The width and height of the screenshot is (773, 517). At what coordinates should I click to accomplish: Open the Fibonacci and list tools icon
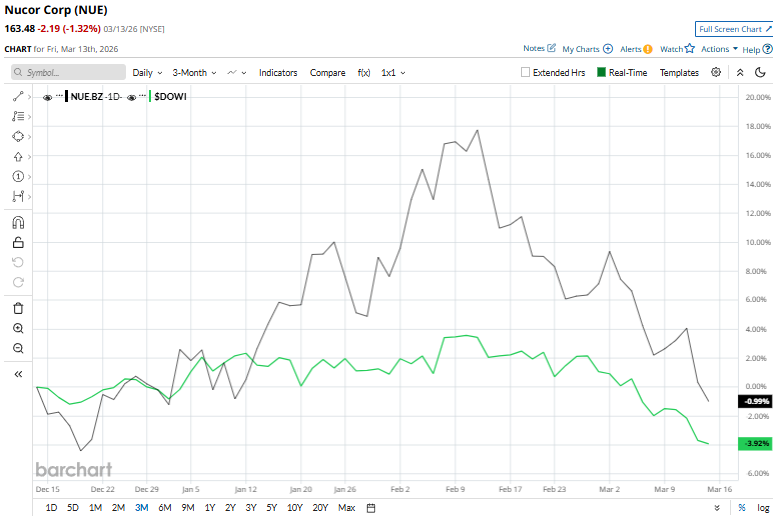[18, 116]
